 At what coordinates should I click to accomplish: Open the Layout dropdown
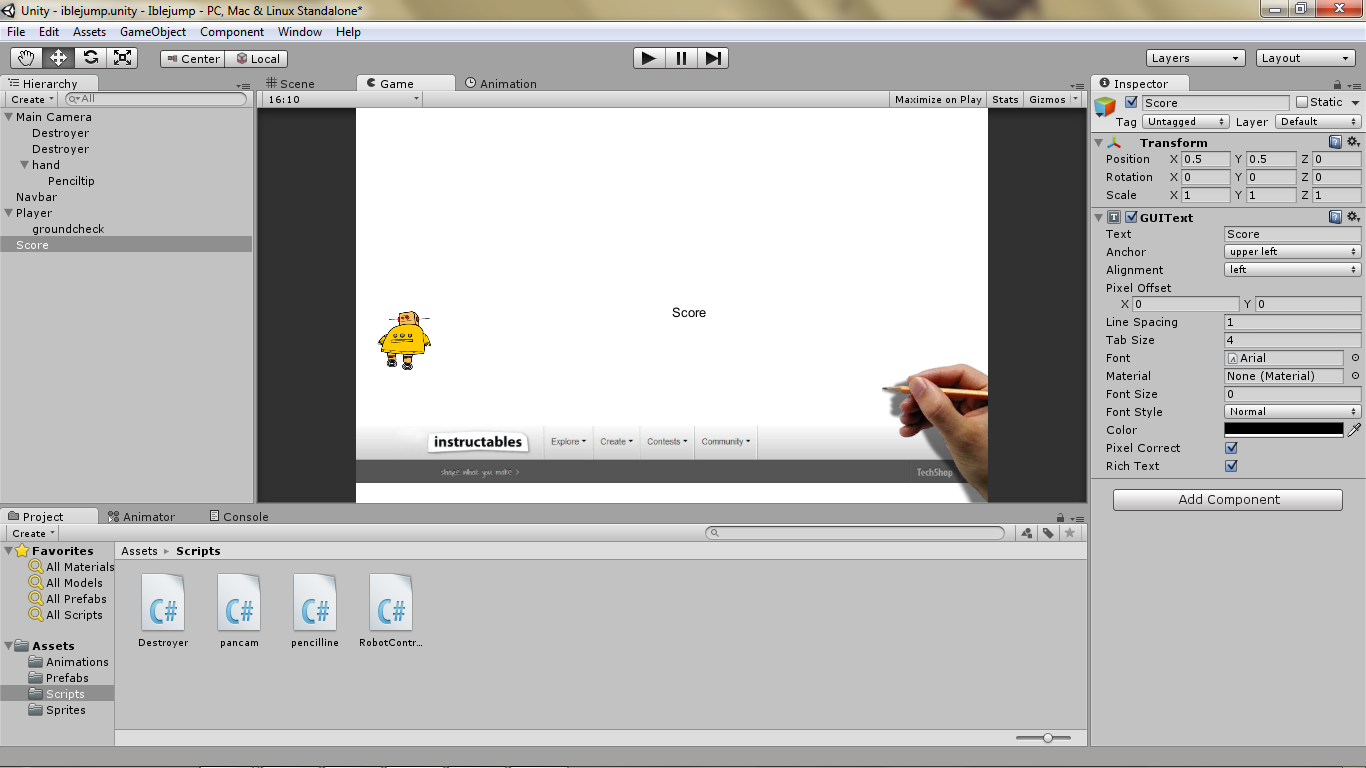(x=1306, y=58)
